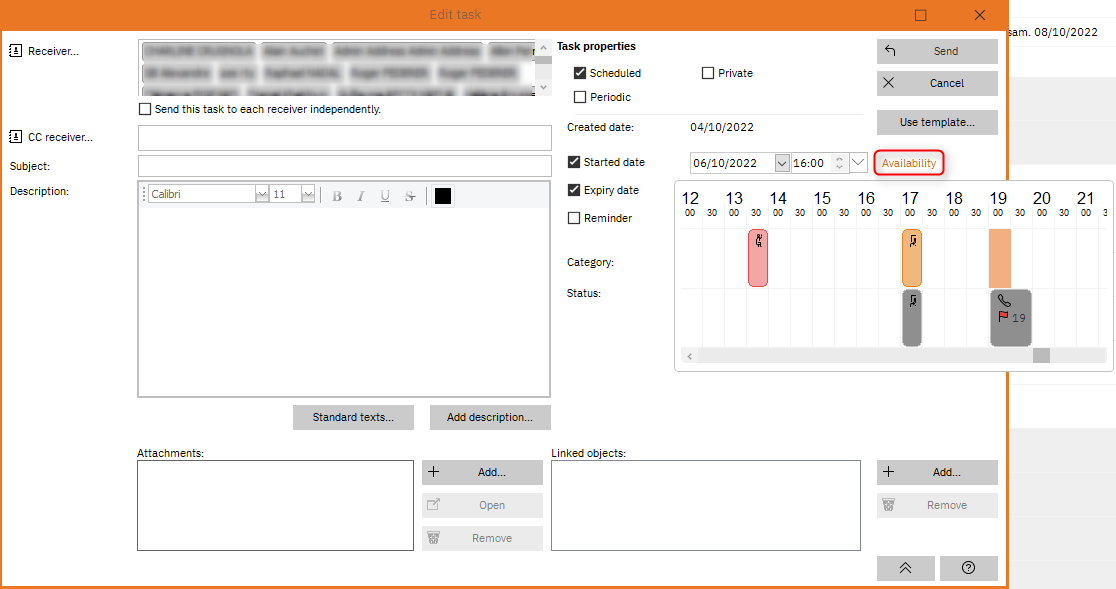Viewport: 1116px width, 589px height.
Task: Decrease start time with down spinner
Action: (839, 167)
